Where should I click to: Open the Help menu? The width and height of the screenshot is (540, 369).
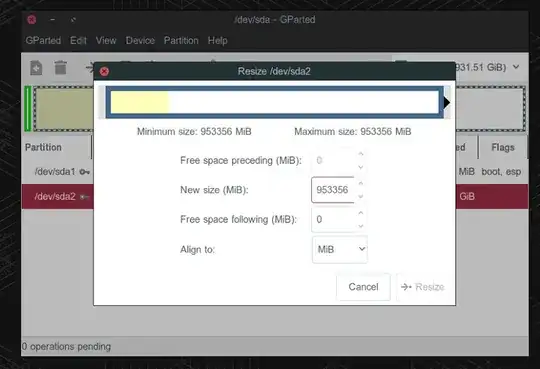pyautogui.click(x=217, y=40)
